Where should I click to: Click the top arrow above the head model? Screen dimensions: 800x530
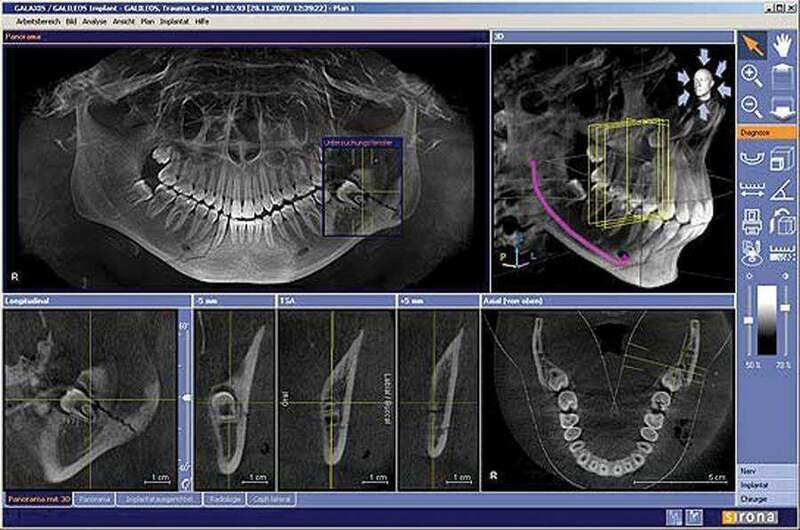(704, 56)
